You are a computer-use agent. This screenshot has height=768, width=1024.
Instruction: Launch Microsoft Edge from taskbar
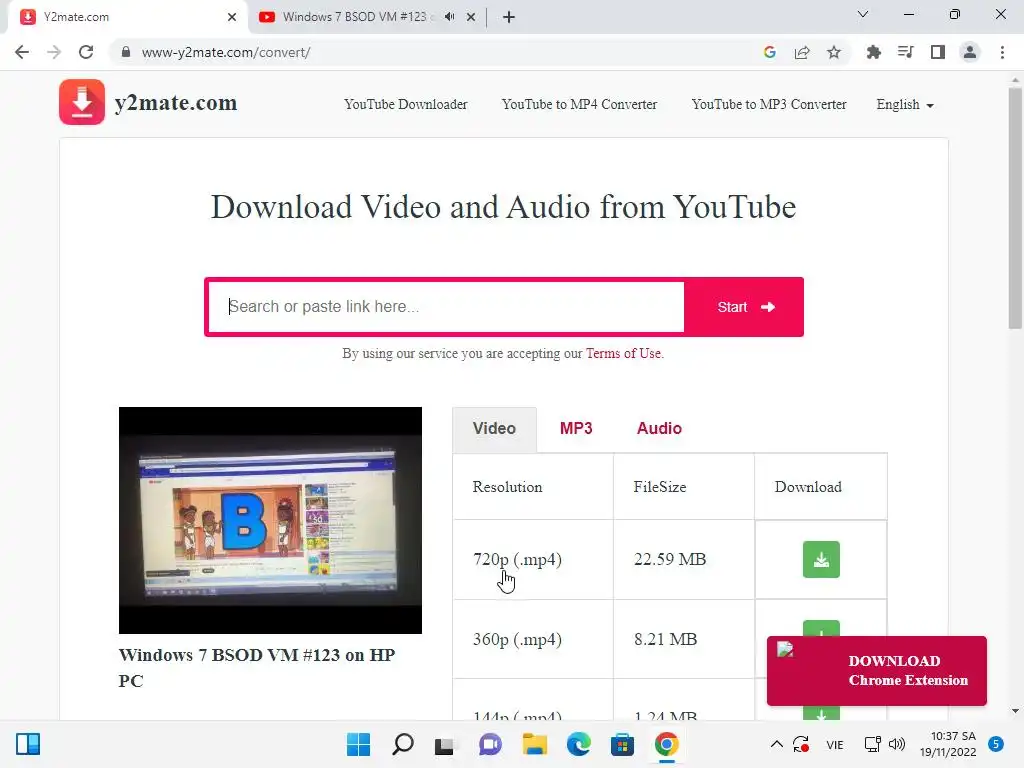[x=579, y=744]
